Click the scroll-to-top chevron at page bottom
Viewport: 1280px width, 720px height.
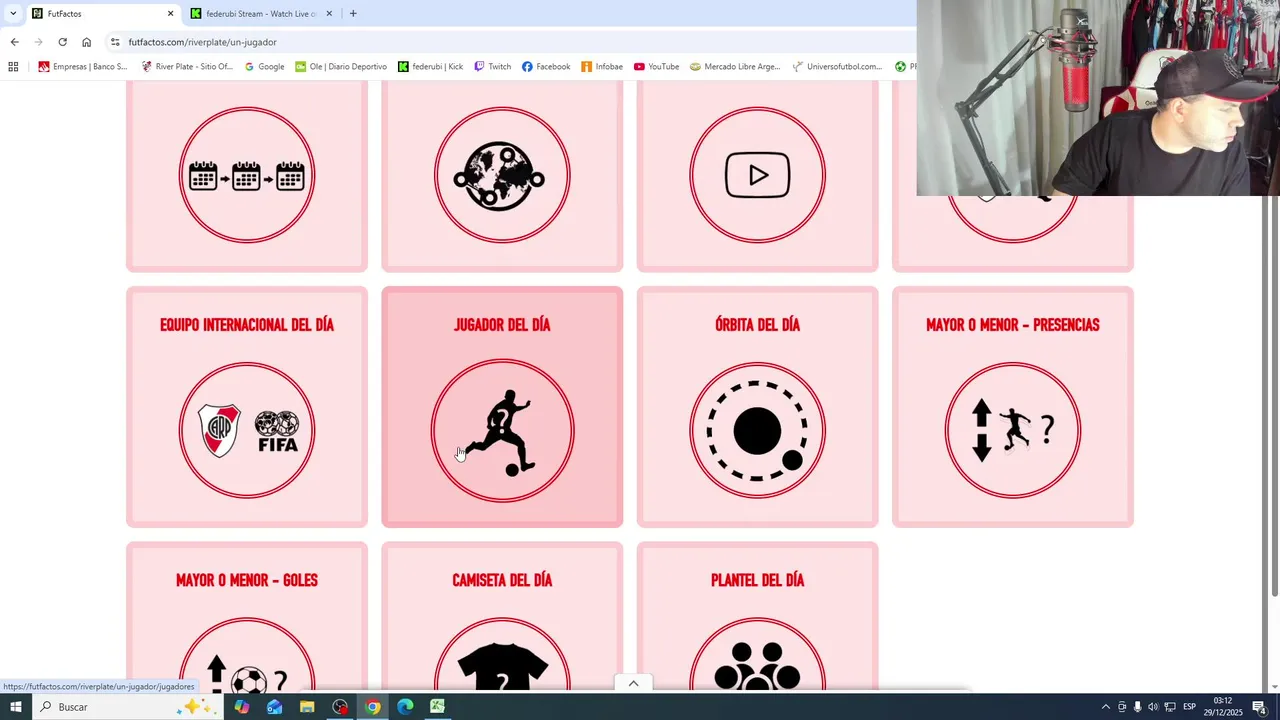pyautogui.click(x=633, y=683)
